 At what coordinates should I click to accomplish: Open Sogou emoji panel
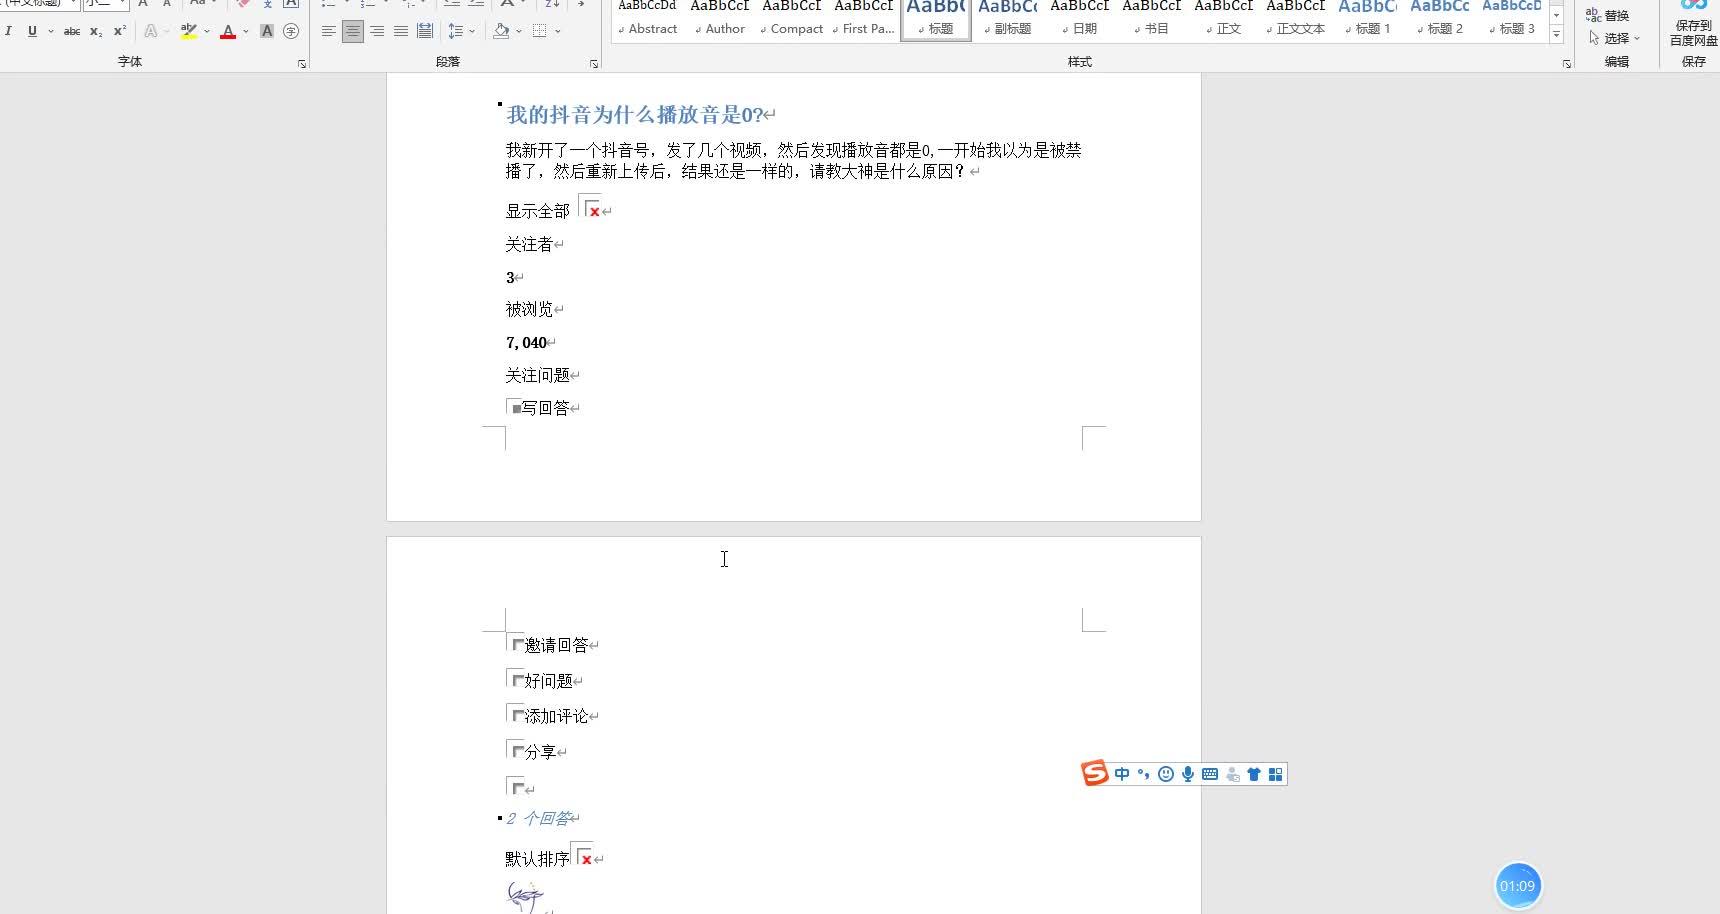click(1166, 774)
